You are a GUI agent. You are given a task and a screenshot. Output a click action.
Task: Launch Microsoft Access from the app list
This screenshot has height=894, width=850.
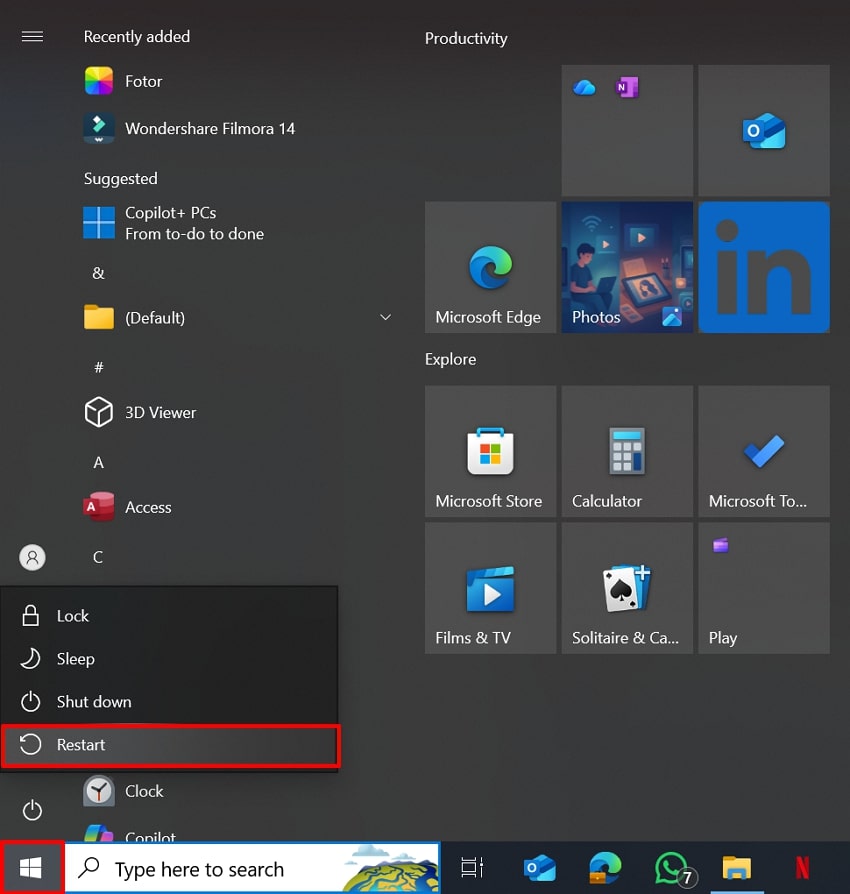point(148,507)
